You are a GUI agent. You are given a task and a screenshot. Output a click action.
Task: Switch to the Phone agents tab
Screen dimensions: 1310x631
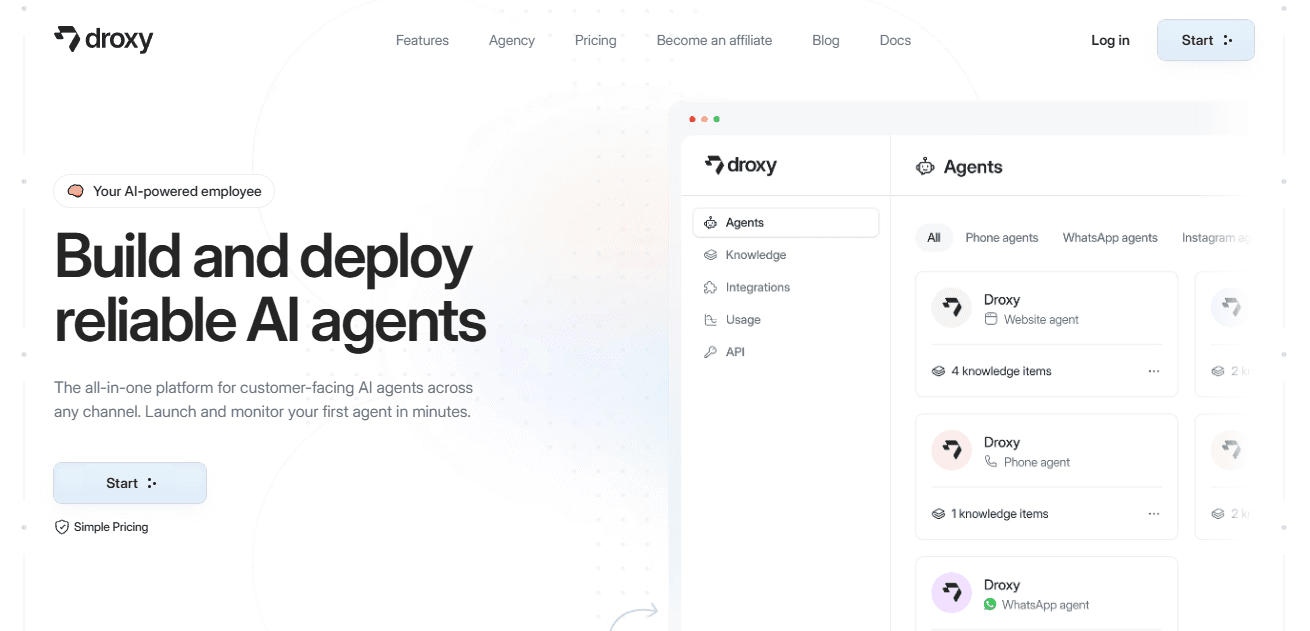click(1001, 238)
